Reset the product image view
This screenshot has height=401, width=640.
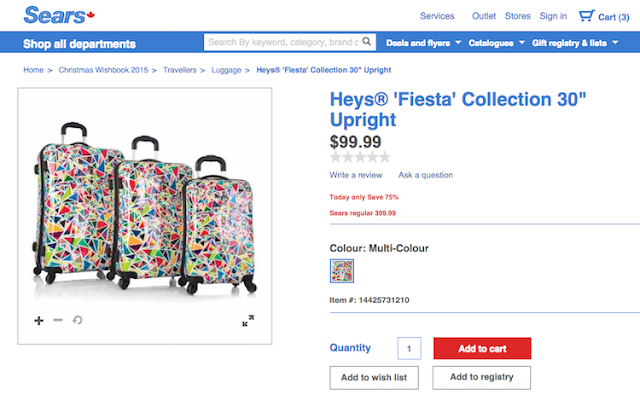tap(77, 320)
